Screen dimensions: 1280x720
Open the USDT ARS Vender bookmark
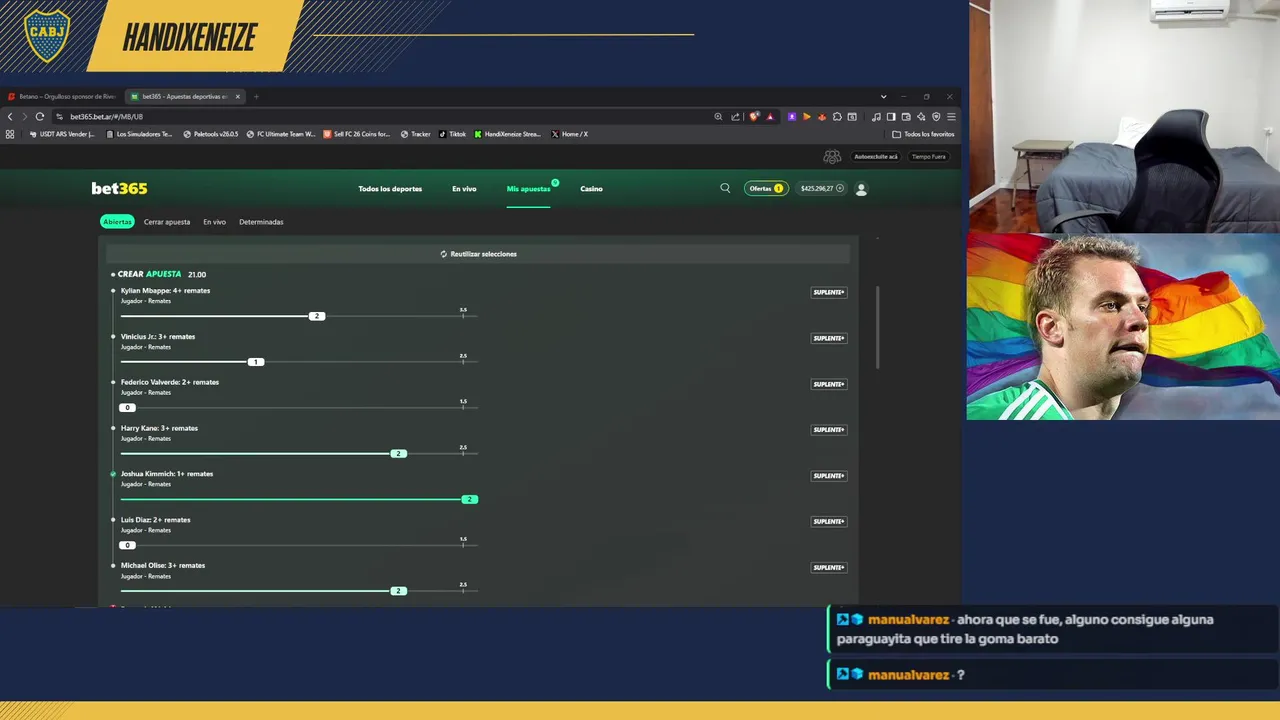click(62, 134)
